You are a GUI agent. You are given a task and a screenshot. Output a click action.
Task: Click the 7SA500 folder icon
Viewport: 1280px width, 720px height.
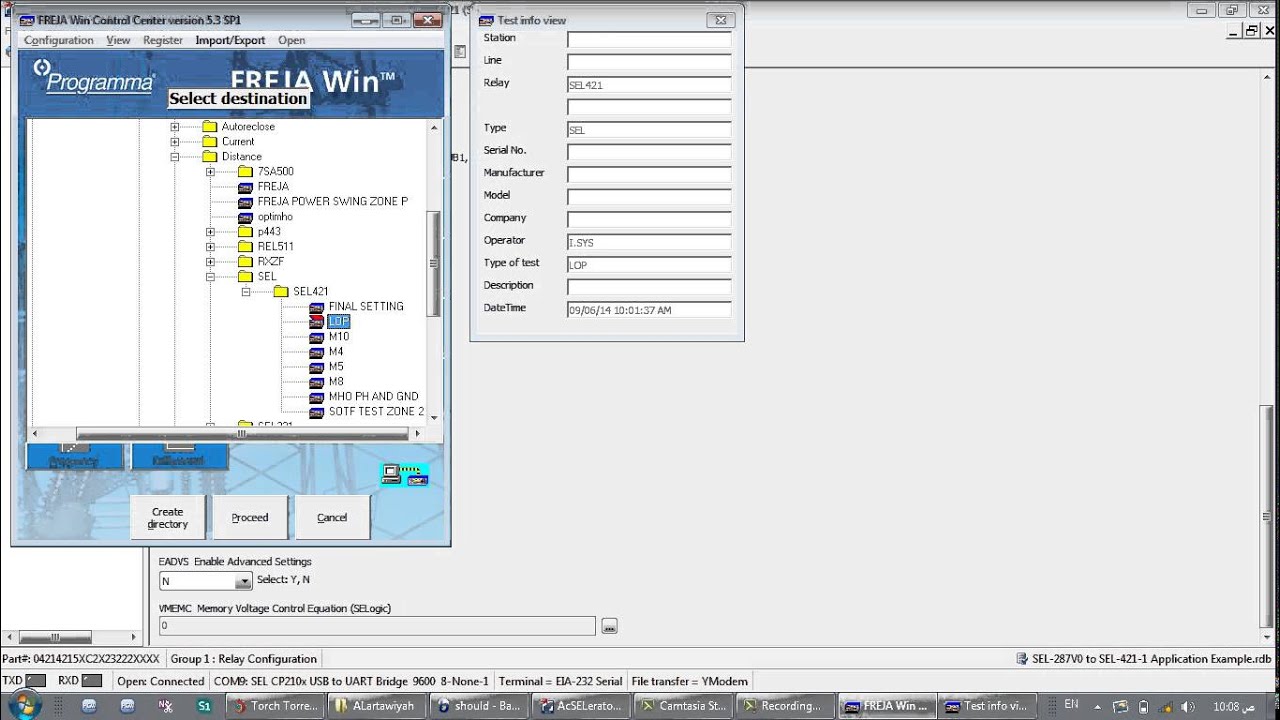click(246, 172)
